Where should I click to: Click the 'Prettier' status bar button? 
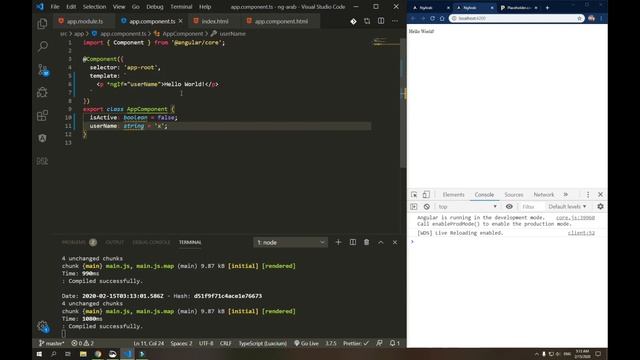pos(356,343)
